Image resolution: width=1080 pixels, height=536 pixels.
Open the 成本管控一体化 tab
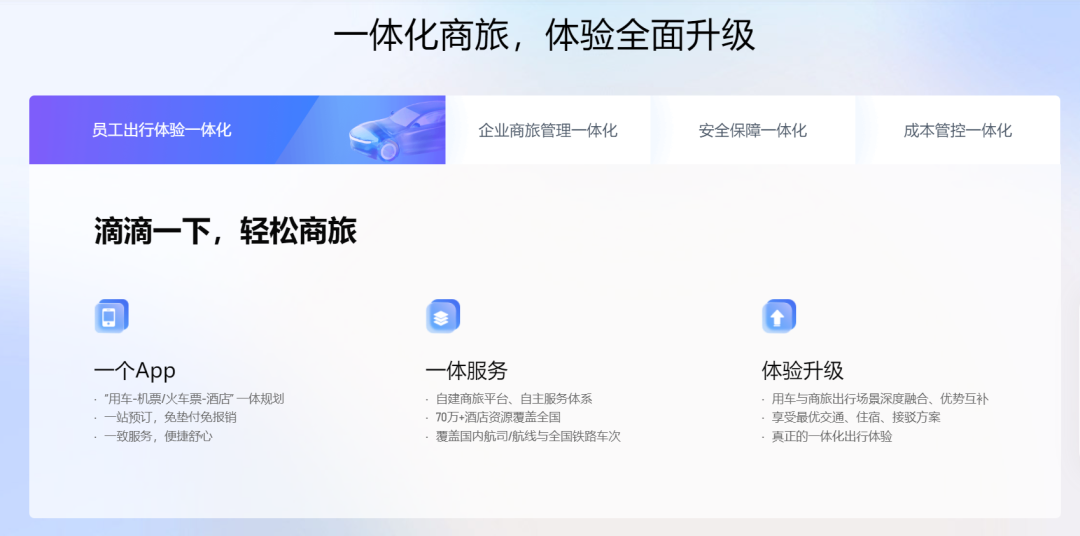pyautogui.click(x=957, y=130)
